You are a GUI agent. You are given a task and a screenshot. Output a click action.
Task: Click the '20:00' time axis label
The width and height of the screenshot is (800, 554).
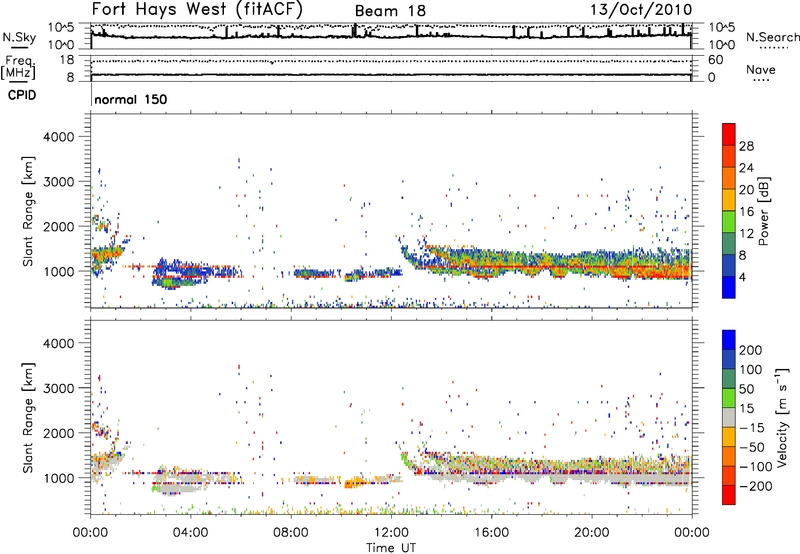592,533
